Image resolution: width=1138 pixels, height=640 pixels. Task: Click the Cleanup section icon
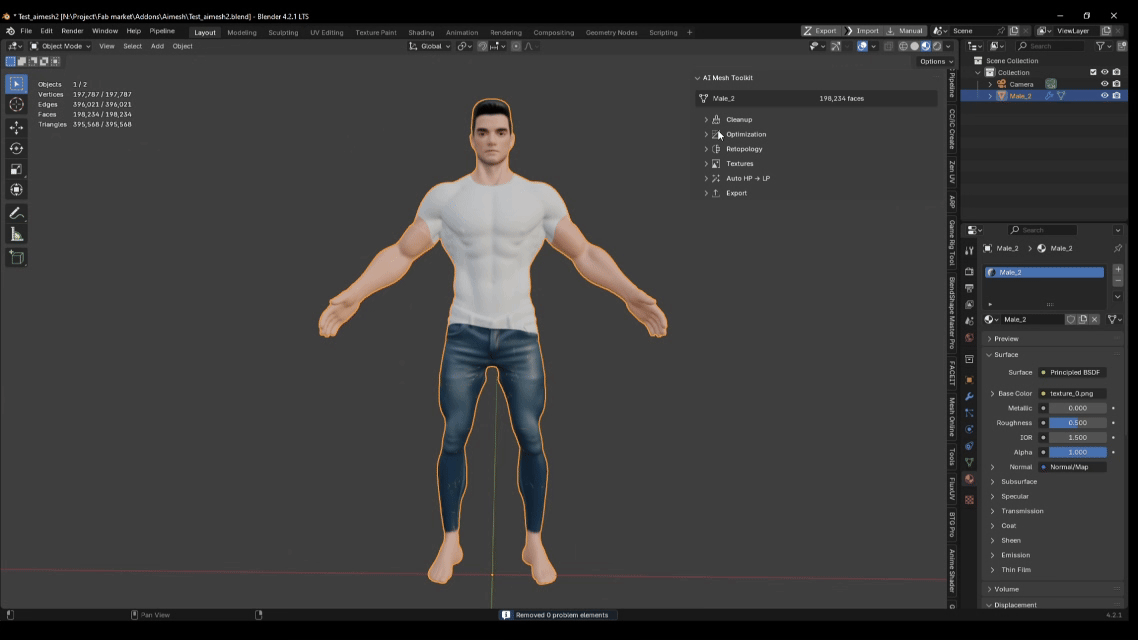[716, 120]
